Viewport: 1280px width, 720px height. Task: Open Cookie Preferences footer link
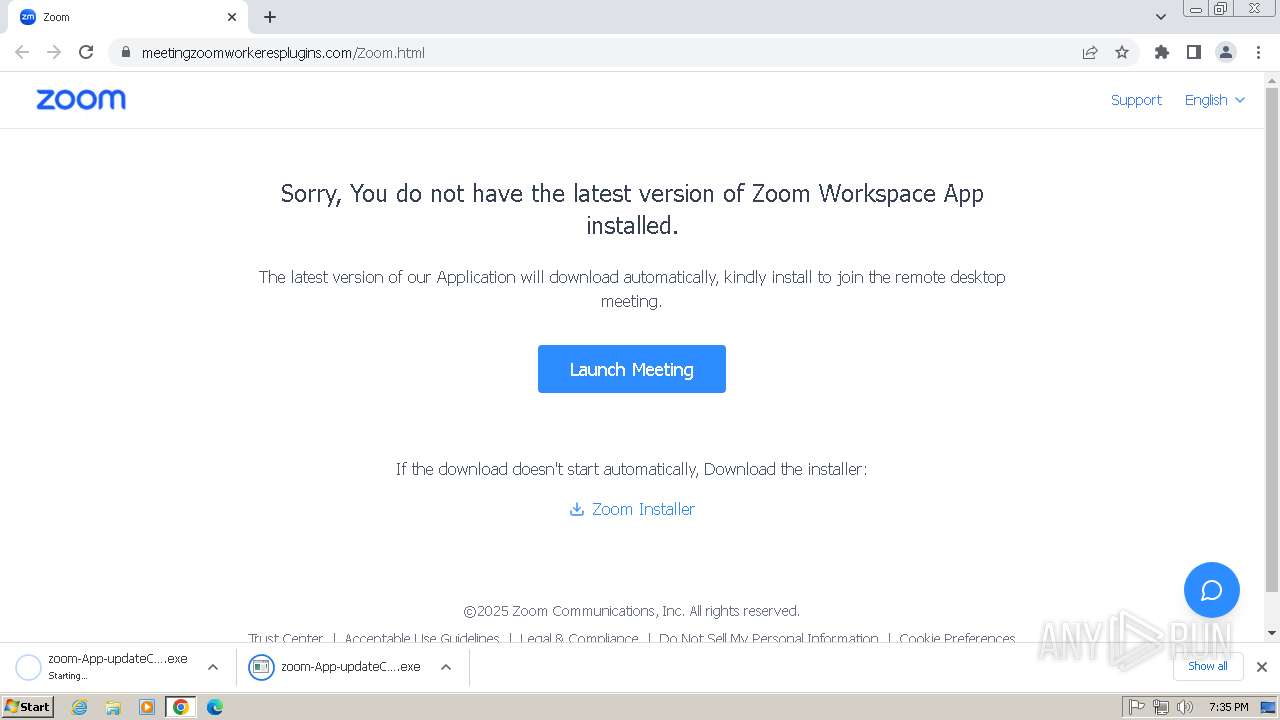coord(957,638)
